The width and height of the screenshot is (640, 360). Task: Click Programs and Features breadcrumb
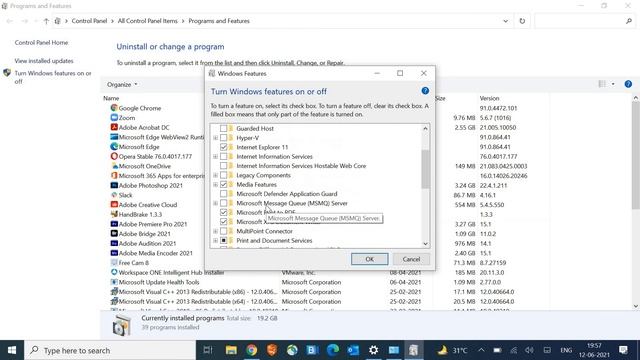tap(219, 21)
